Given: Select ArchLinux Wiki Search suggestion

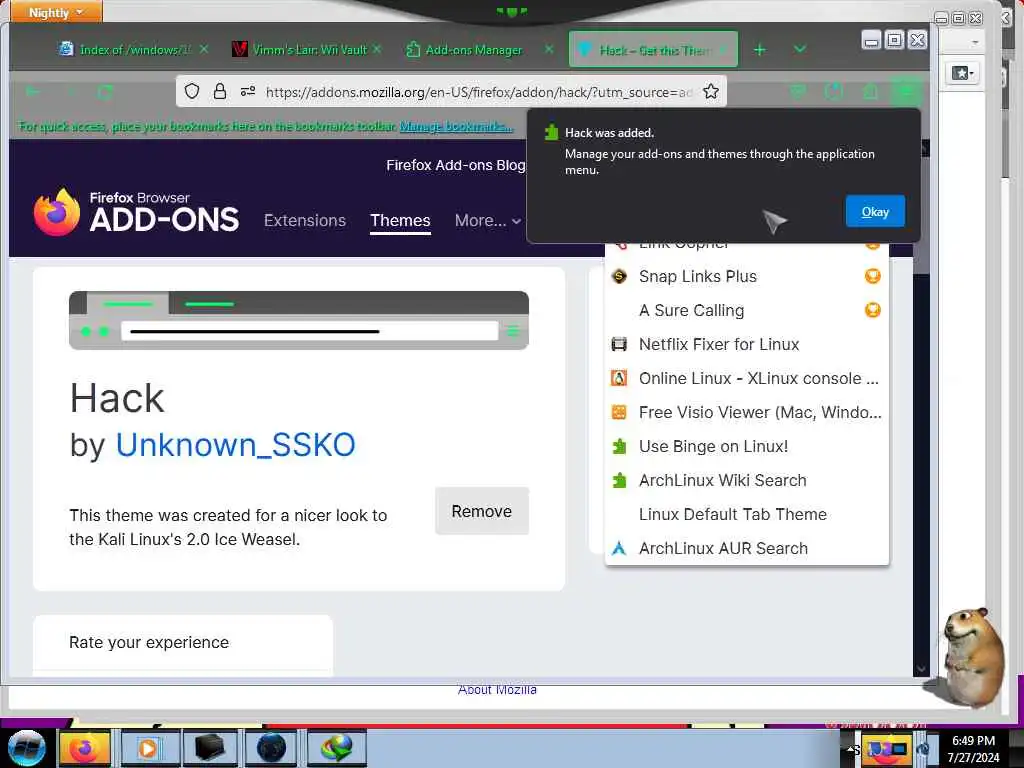Looking at the screenshot, I should (x=746, y=480).
